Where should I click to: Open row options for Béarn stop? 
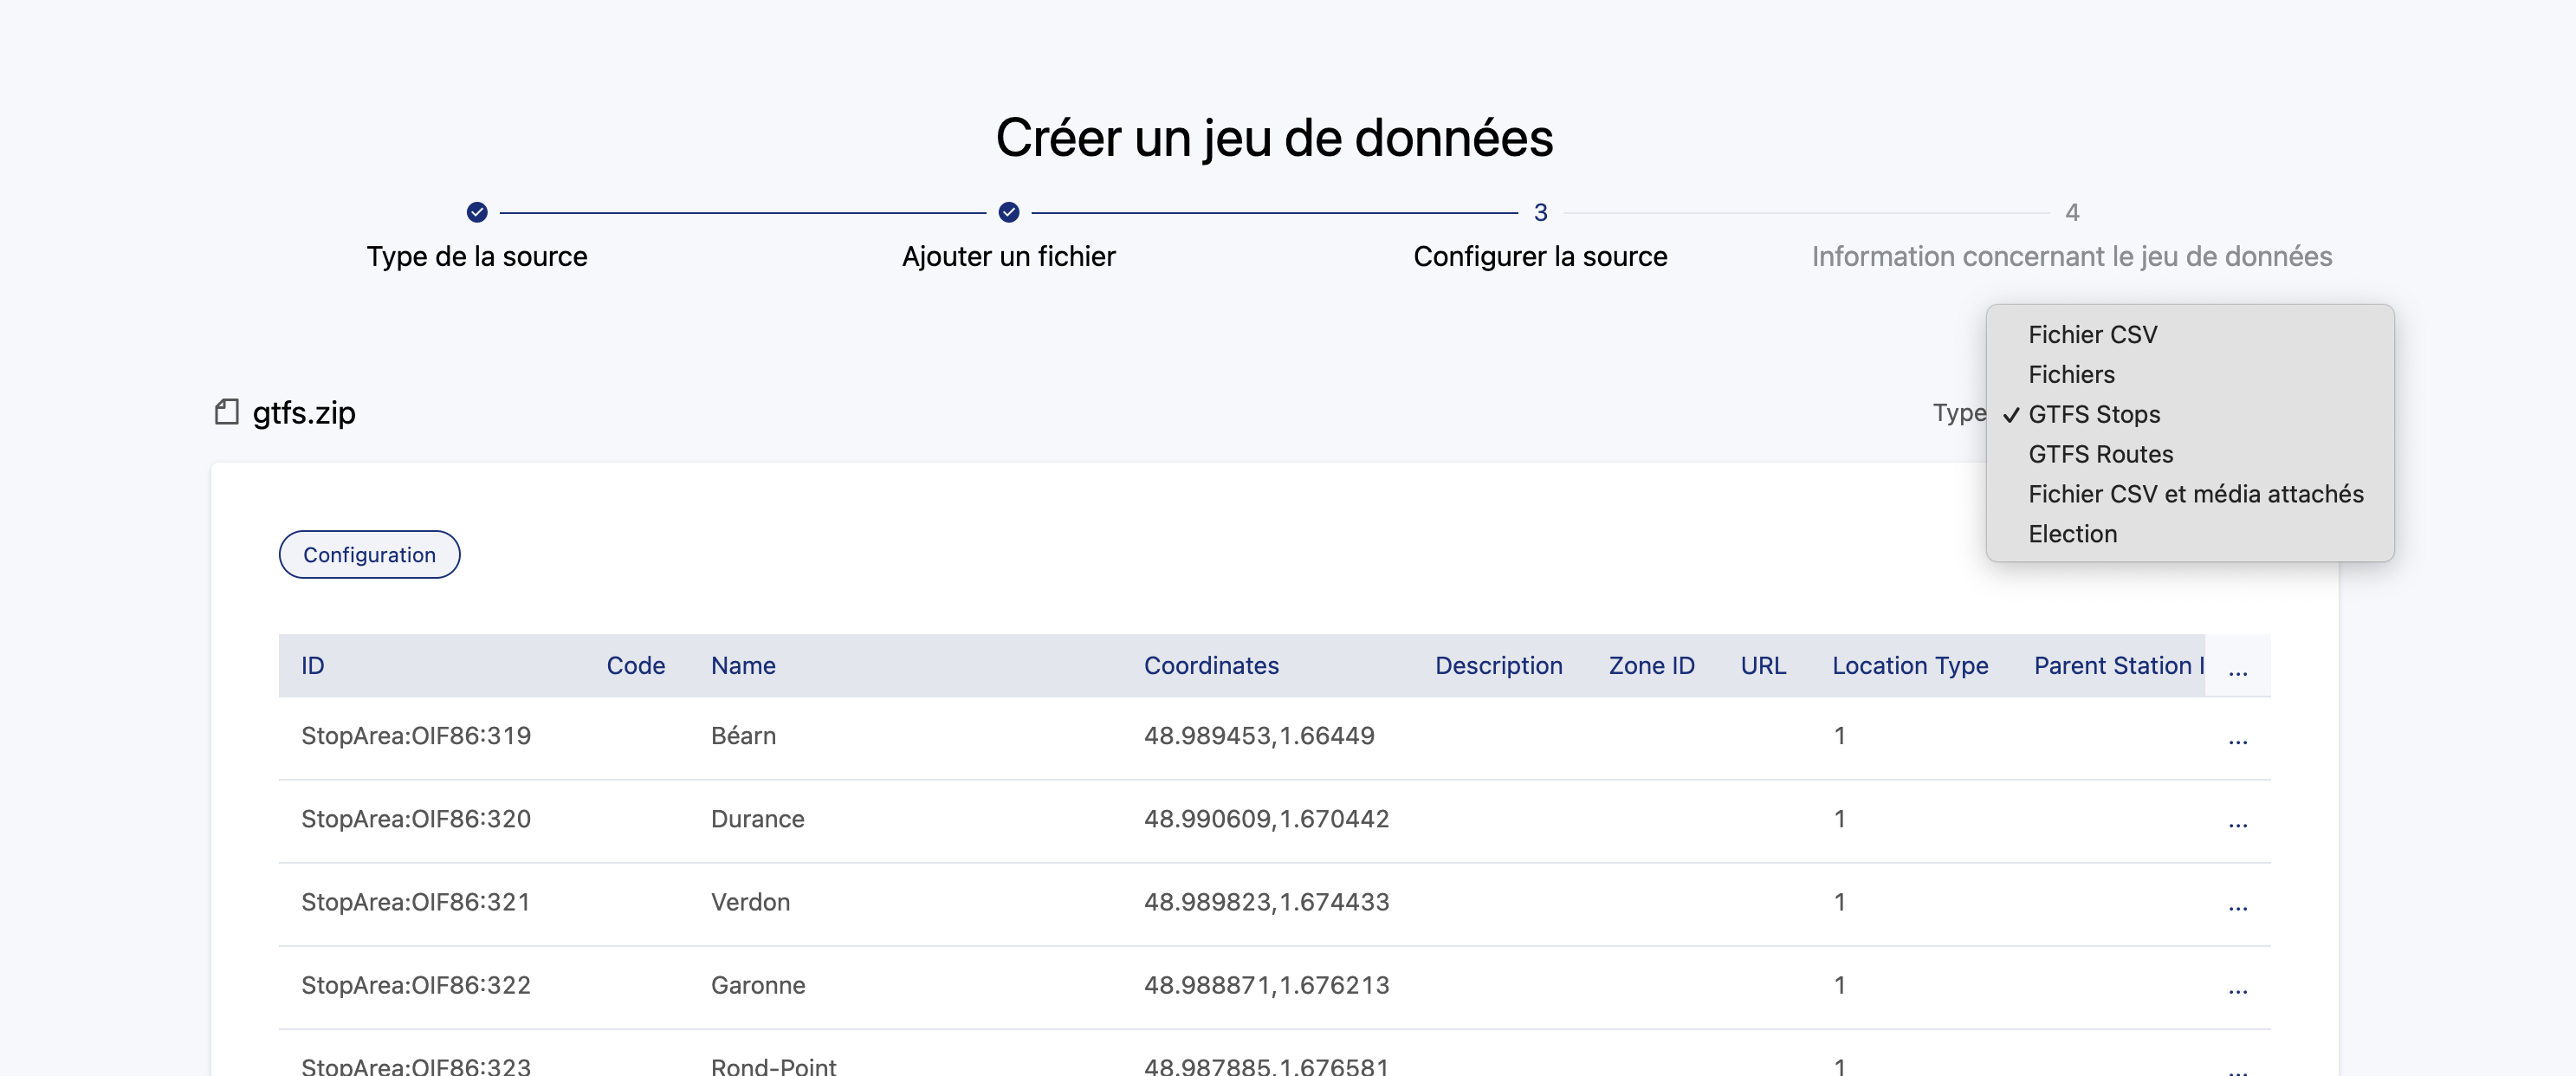(2237, 738)
